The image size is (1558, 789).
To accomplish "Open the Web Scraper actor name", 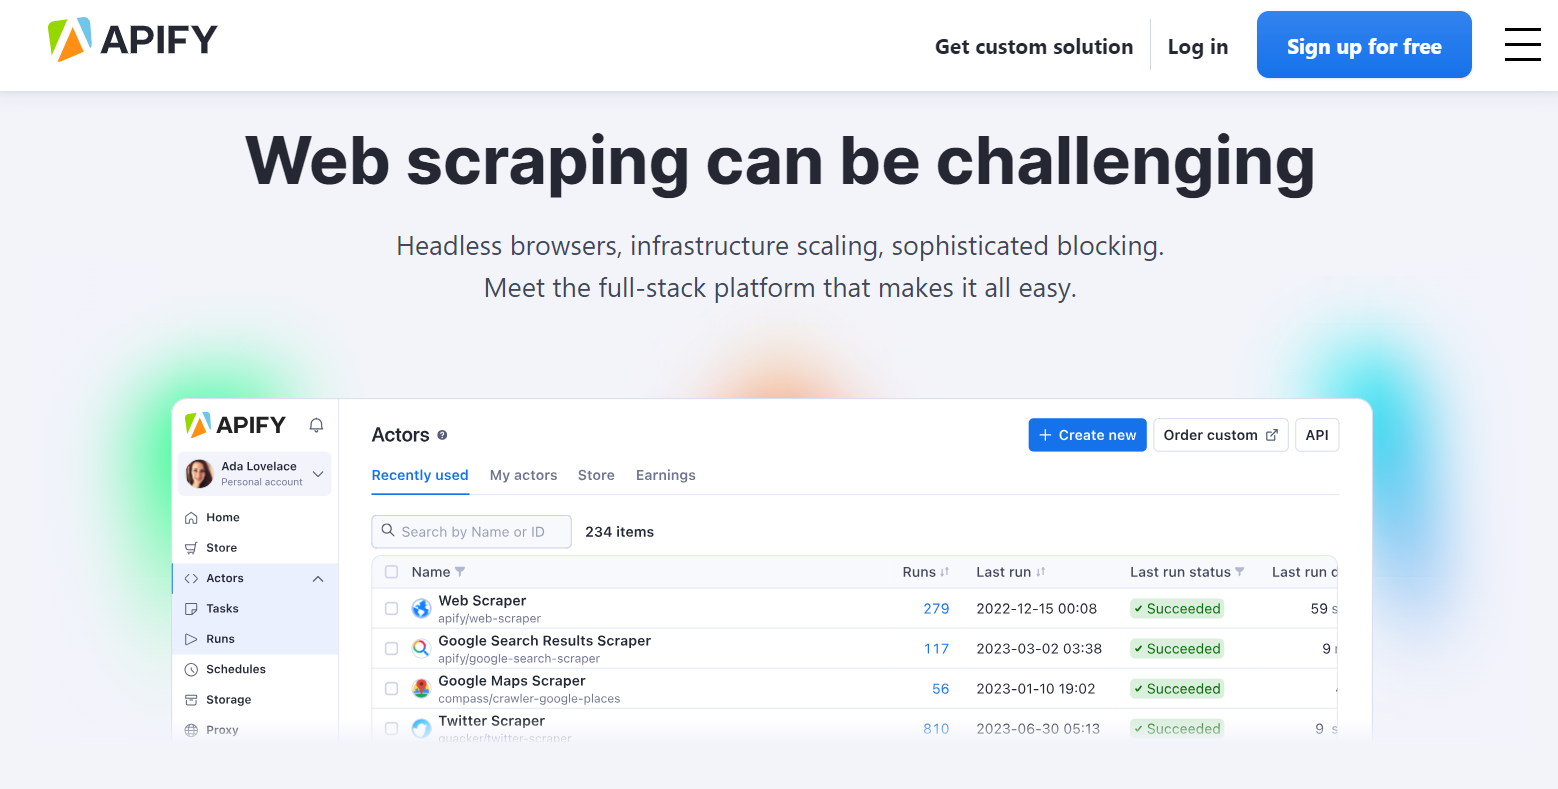I will (482, 601).
